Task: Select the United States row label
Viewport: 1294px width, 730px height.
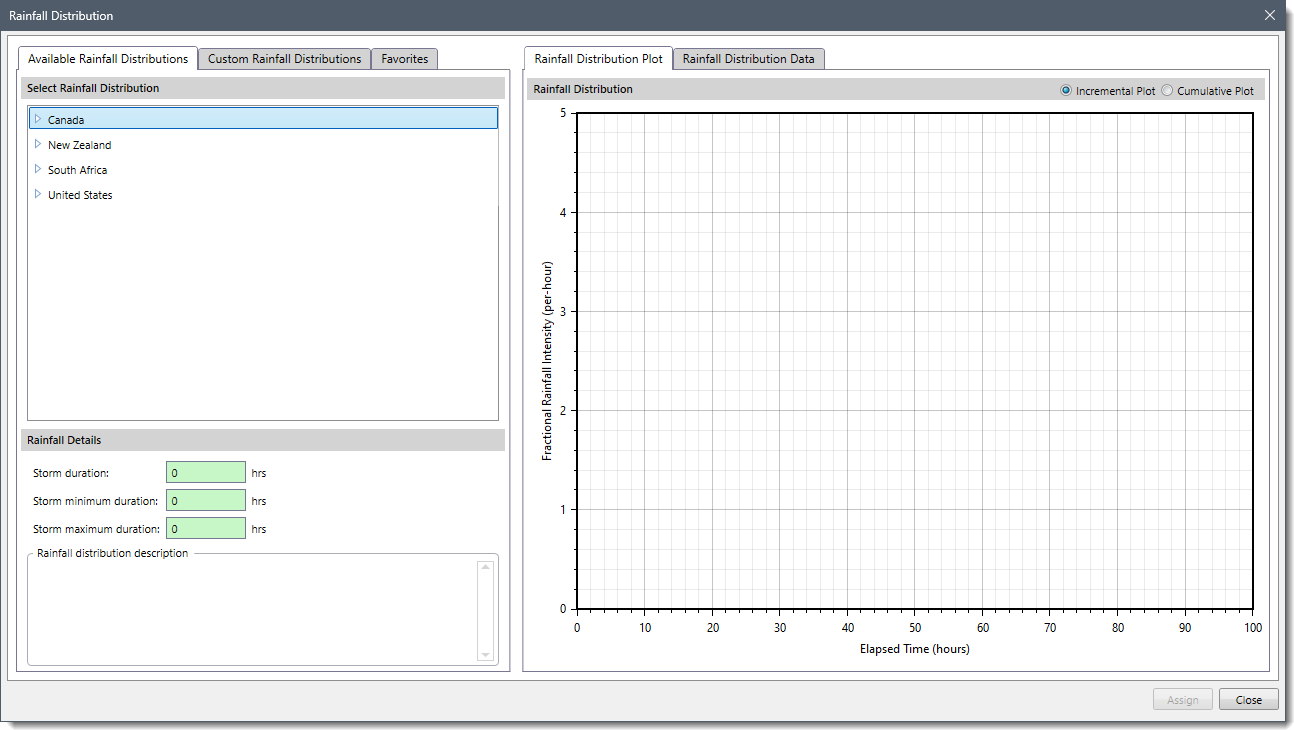Action: [x=80, y=195]
